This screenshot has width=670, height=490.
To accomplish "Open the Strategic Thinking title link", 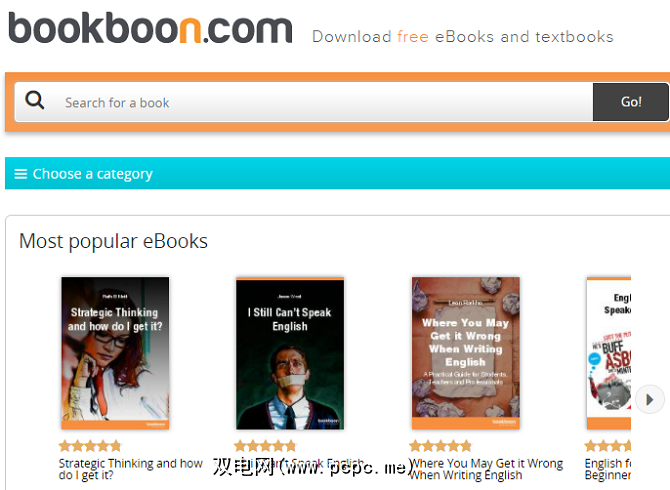I will [x=130, y=469].
